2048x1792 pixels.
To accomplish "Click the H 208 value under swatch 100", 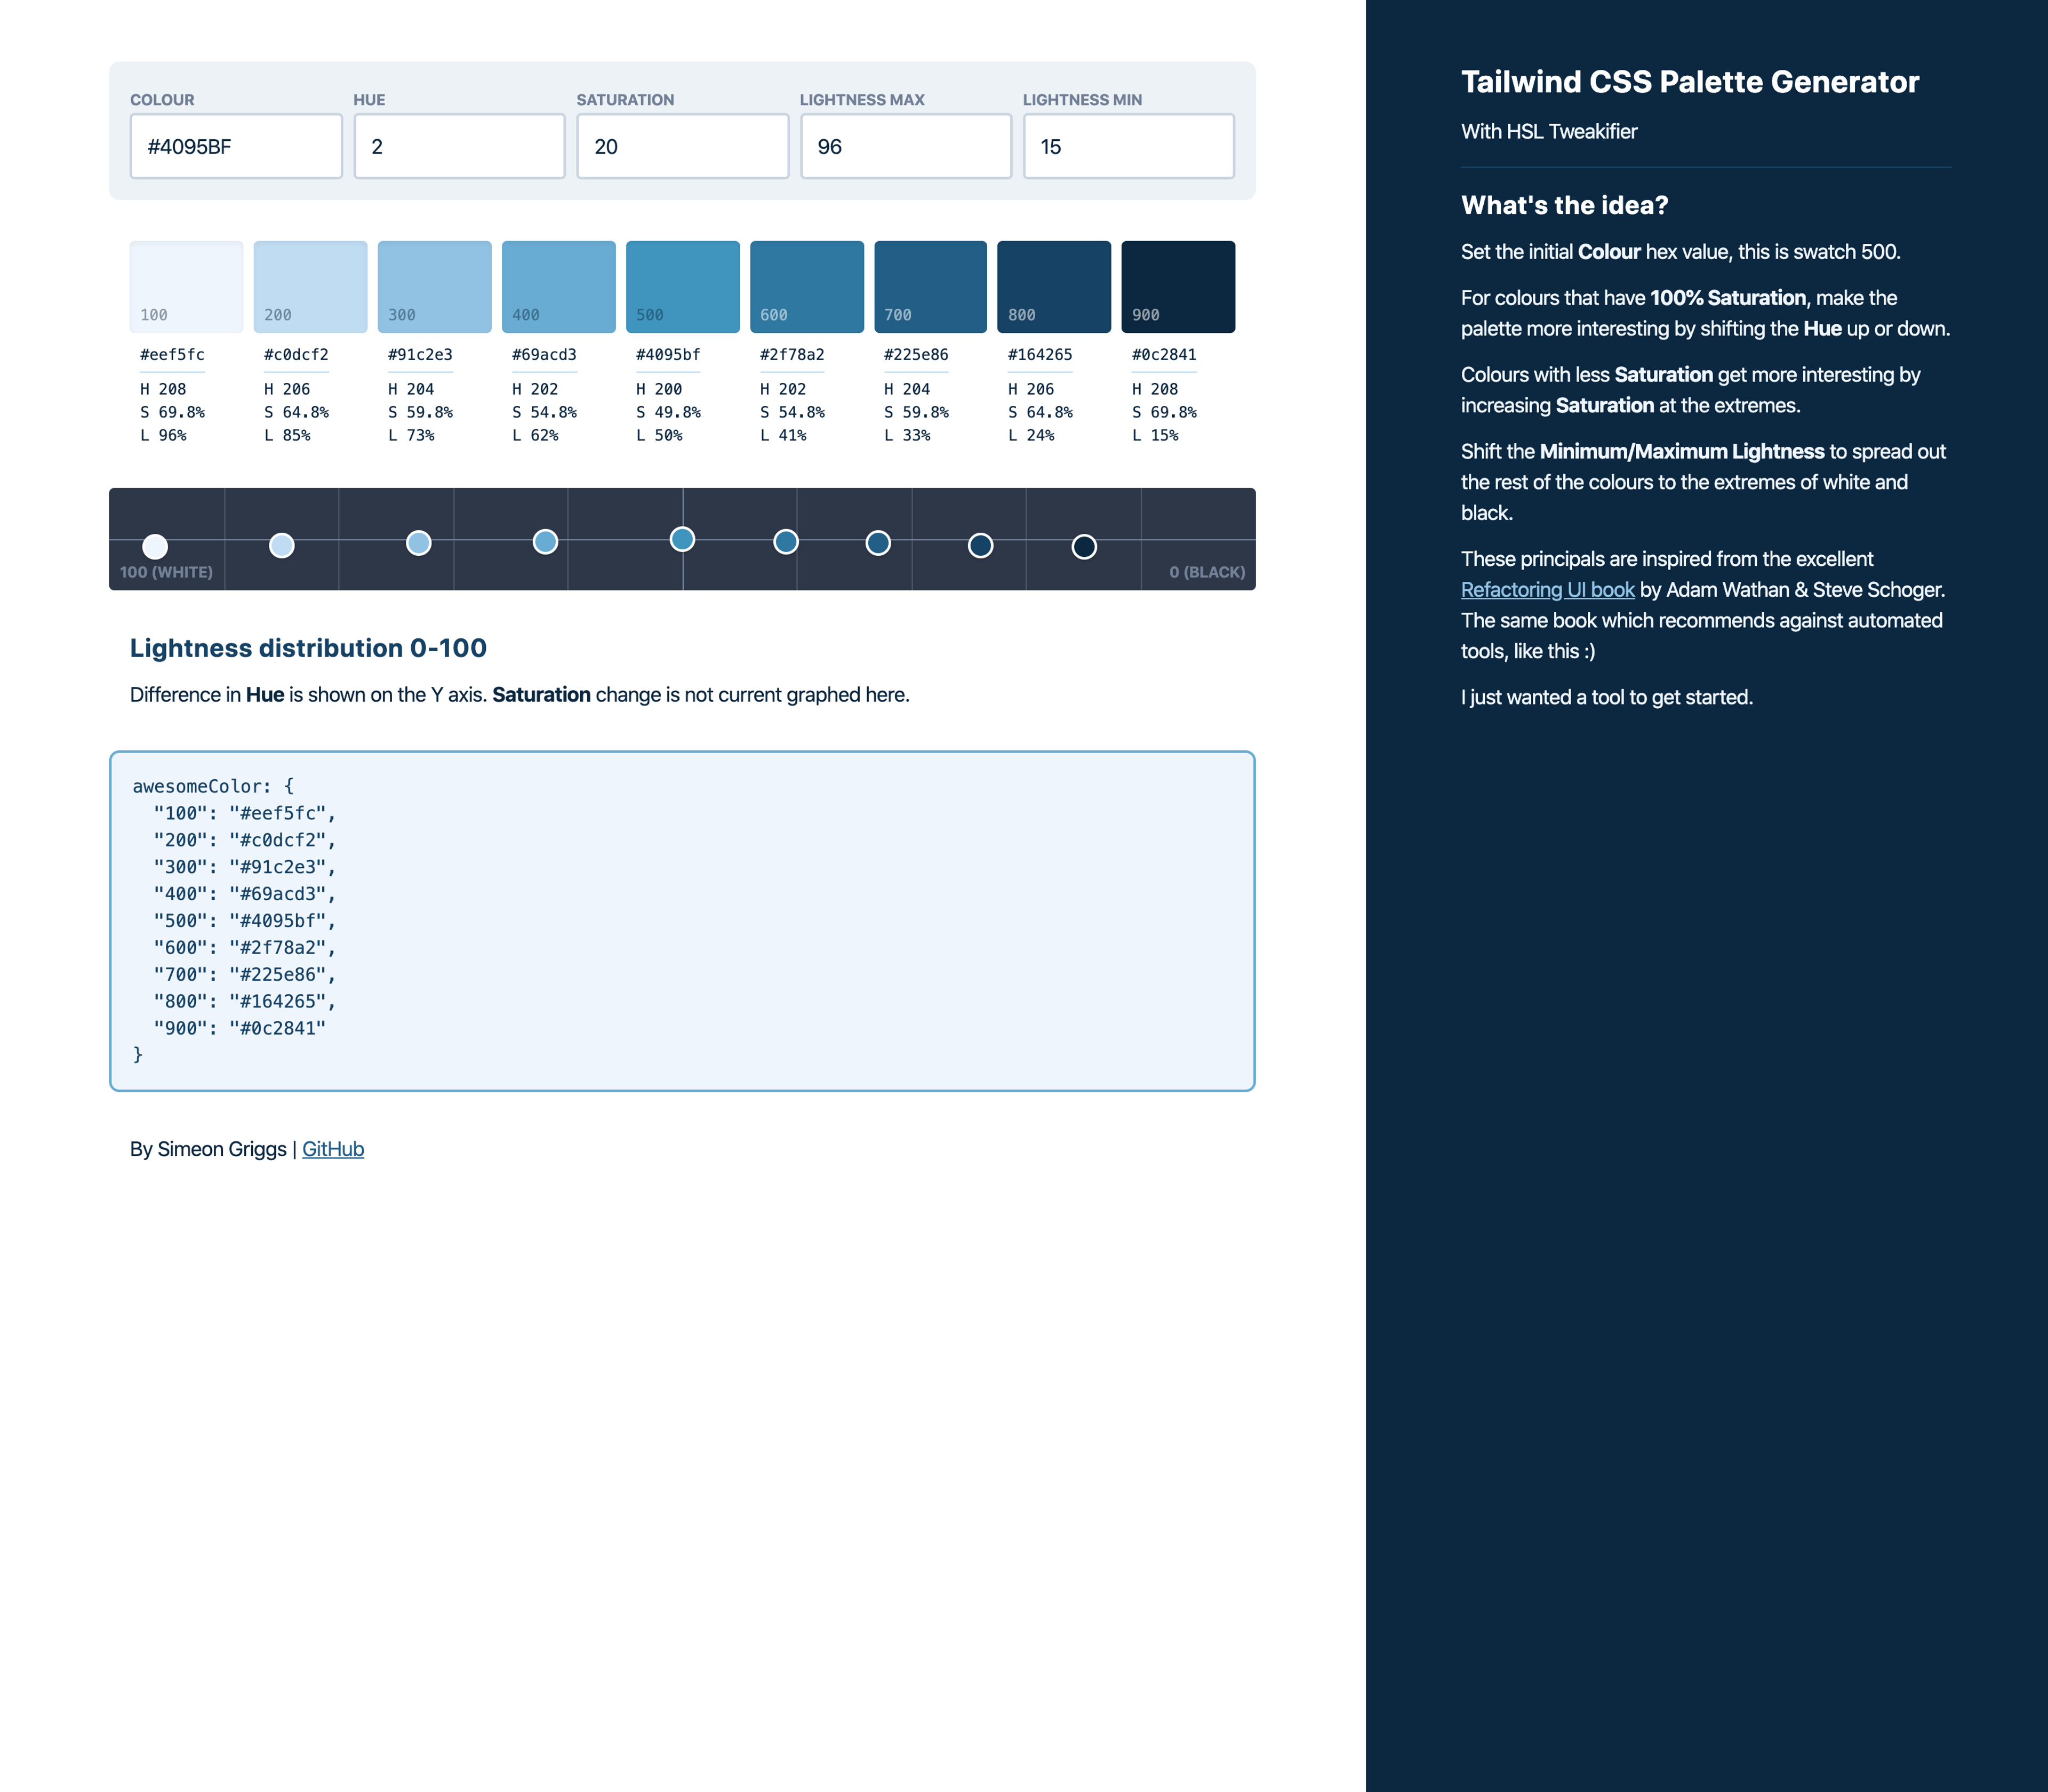I will pos(163,389).
